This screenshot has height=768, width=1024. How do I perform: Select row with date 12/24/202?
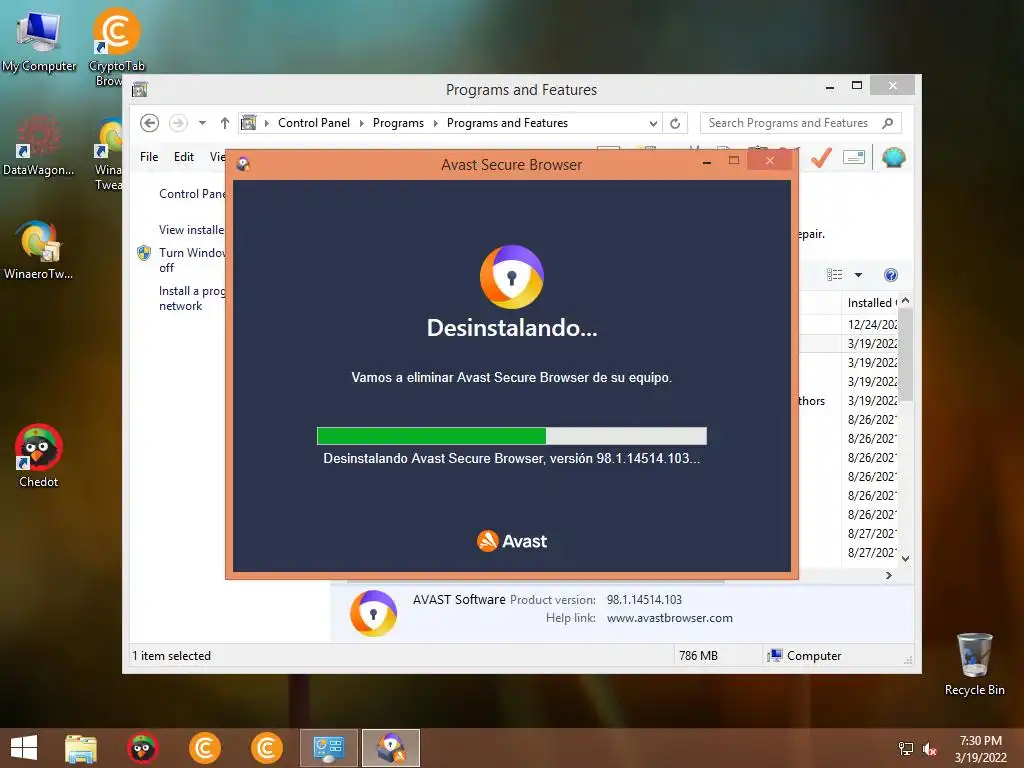click(x=848, y=325)
